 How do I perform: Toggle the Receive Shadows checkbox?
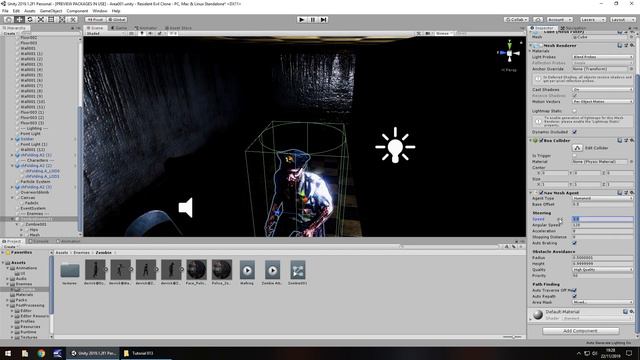click(575, 96)
